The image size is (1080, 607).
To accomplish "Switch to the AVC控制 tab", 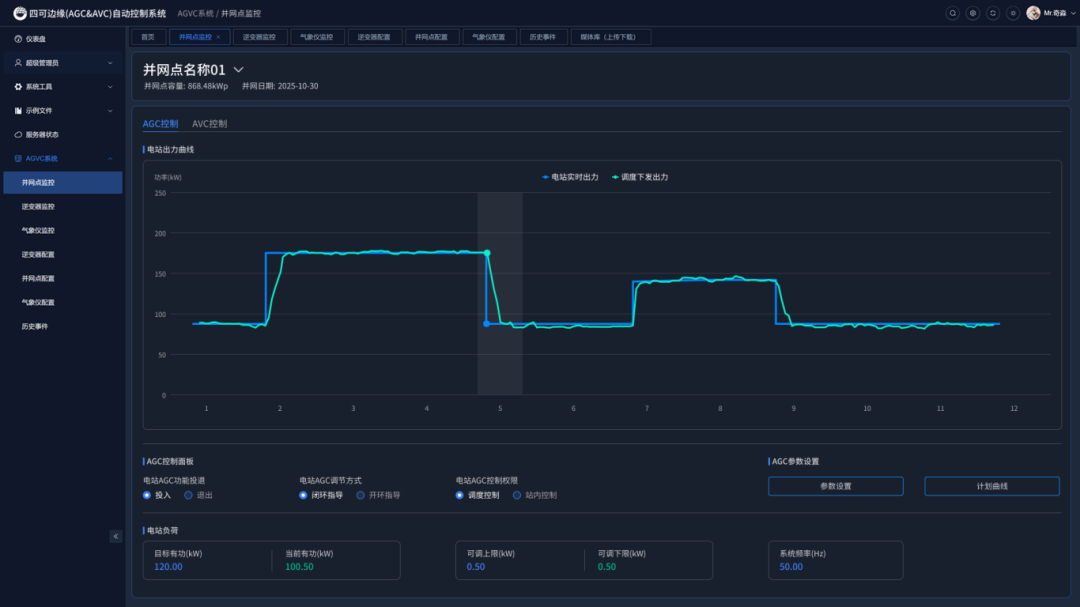I will click(209, 124).
